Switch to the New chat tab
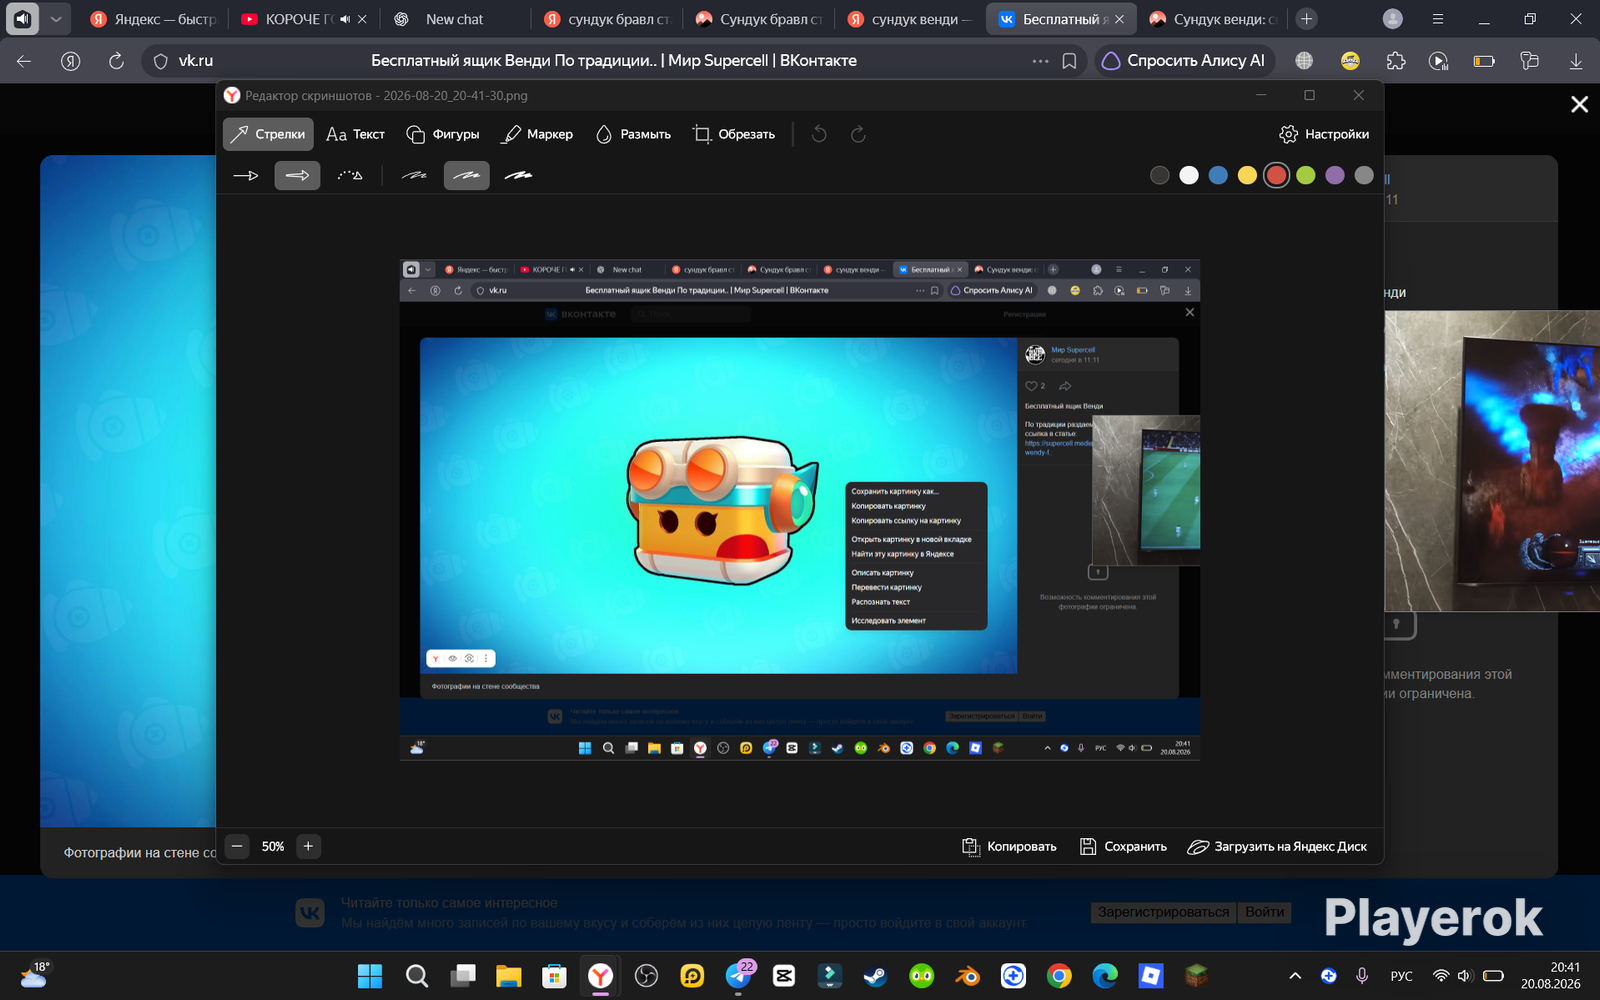This screenshot has width=1600, height=1000. (x=454, y=19)
